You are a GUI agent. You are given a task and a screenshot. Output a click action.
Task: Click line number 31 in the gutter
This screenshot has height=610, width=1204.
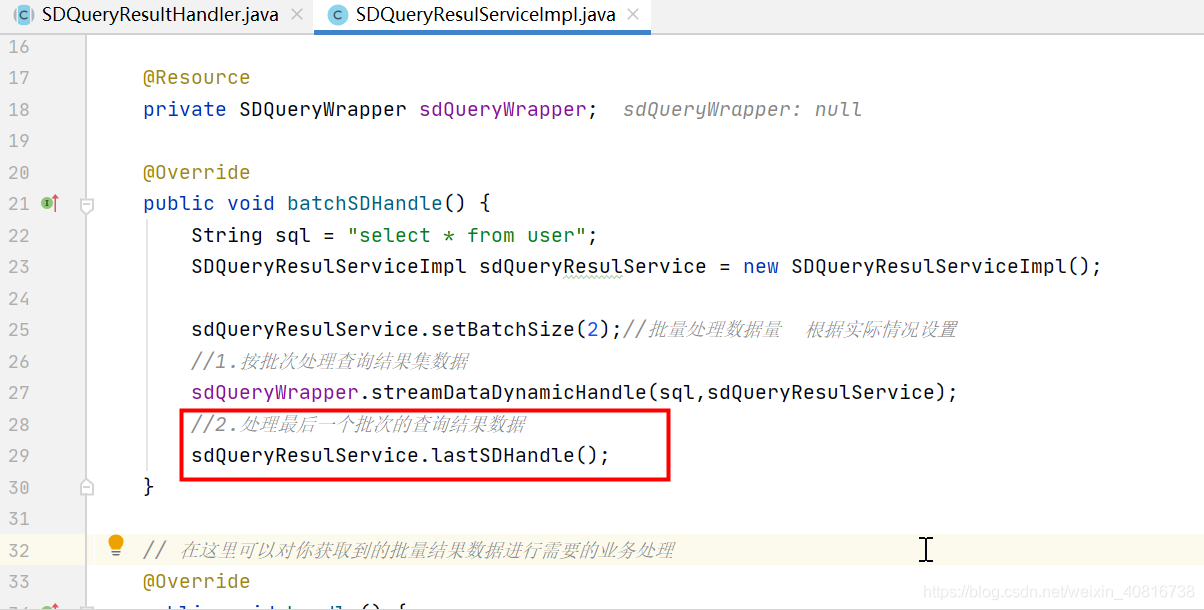19,518
